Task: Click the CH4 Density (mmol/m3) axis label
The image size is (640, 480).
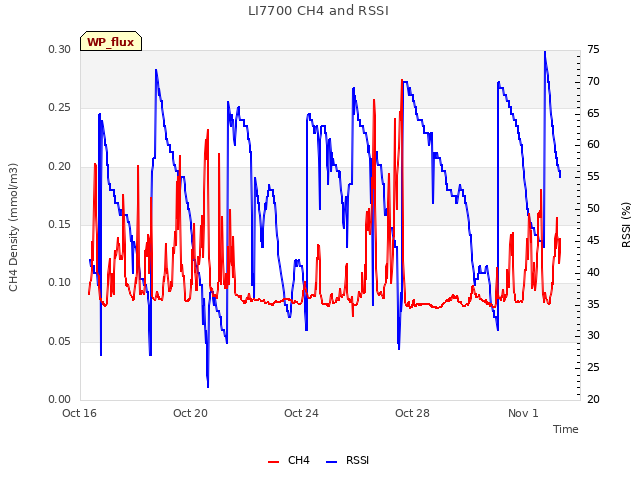Action: (13, 227)
